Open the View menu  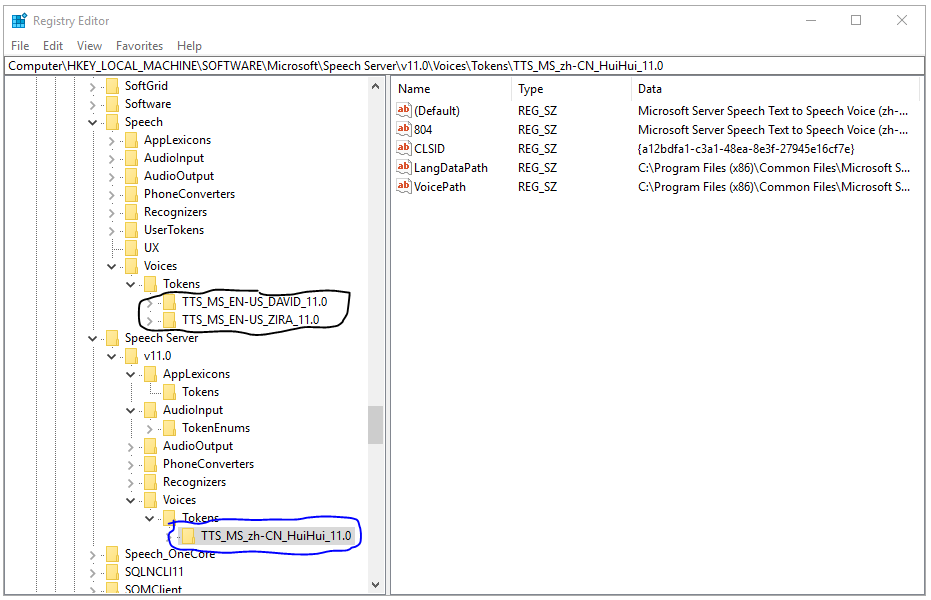89,46
